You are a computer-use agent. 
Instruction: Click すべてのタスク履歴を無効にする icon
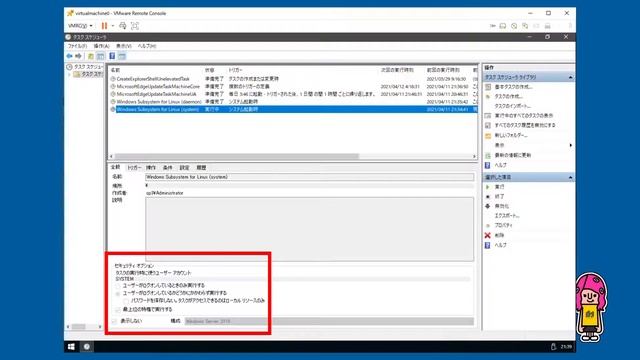coord(488,125)
